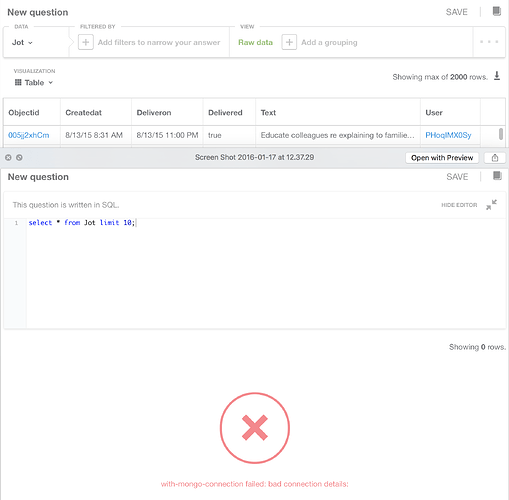This screenshot has width=509, height=500.
Task: Click the Open with Preview button
Action: pyautogui.click(x=442, y=158)
